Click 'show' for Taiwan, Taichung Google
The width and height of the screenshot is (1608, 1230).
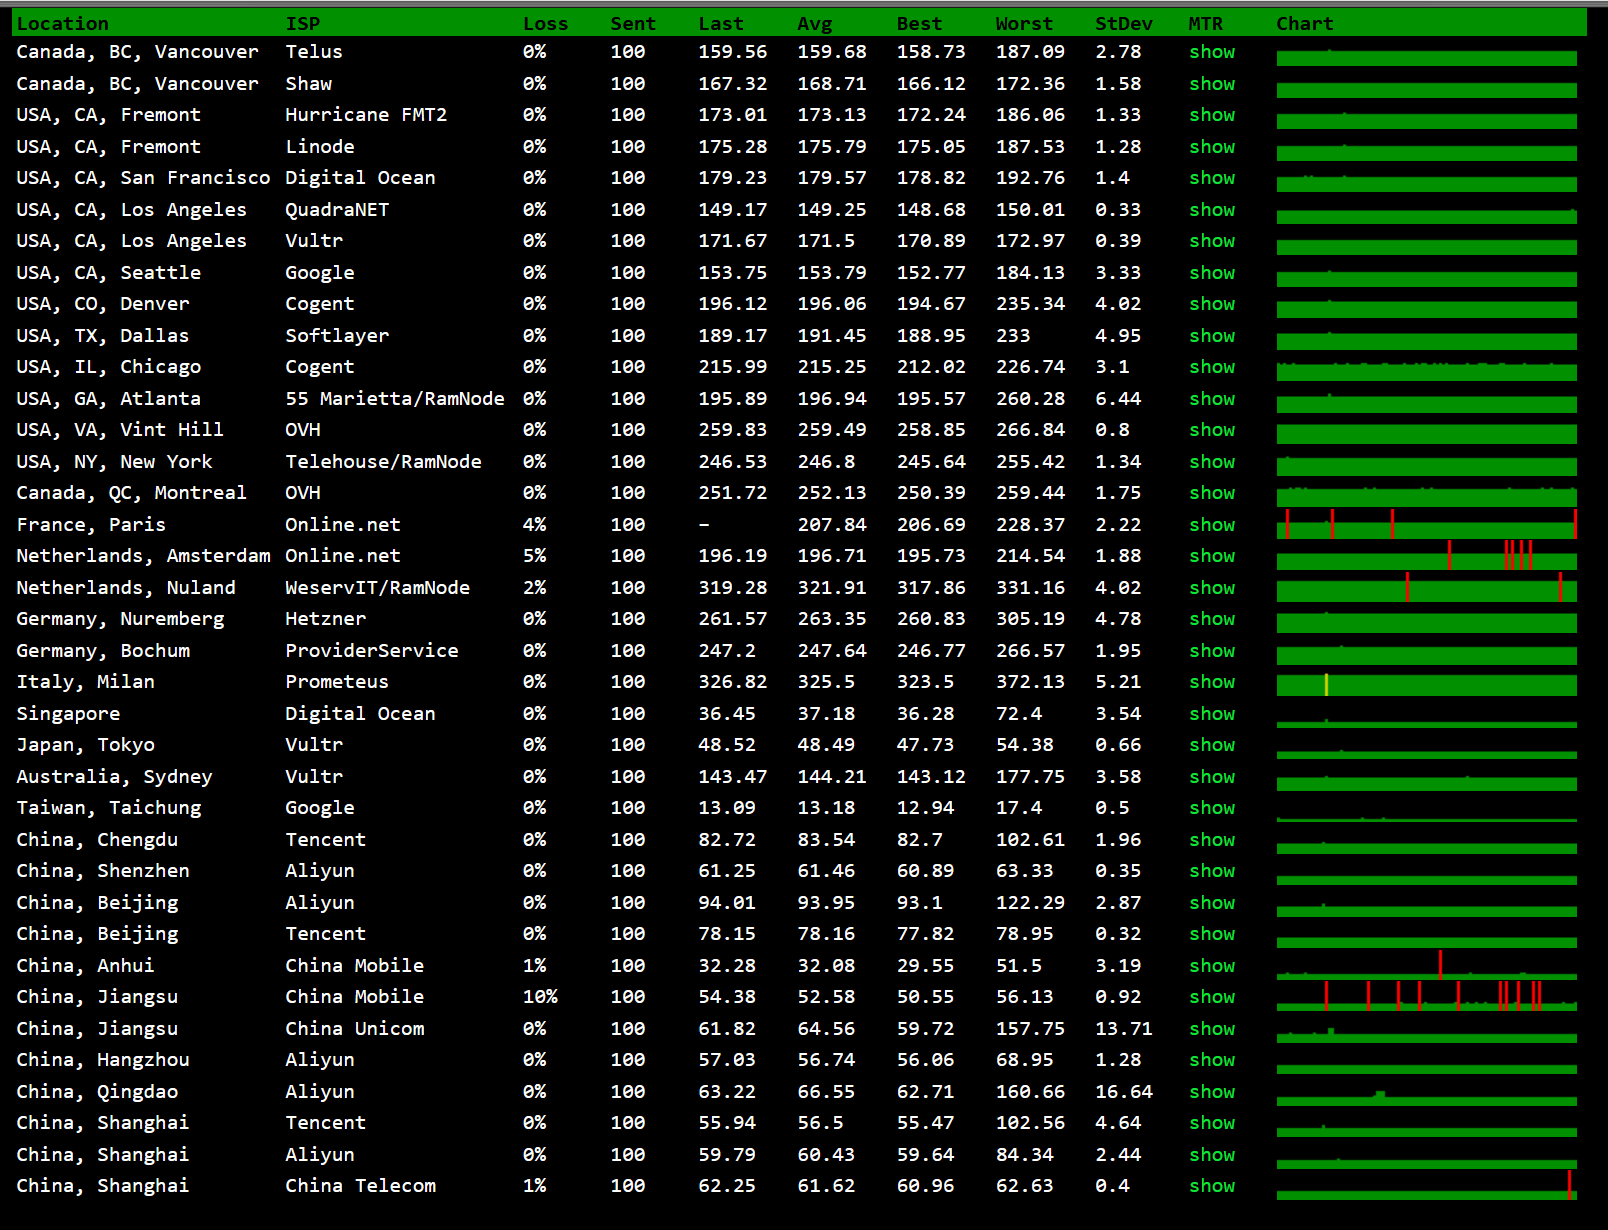[x=1212, y=808]
